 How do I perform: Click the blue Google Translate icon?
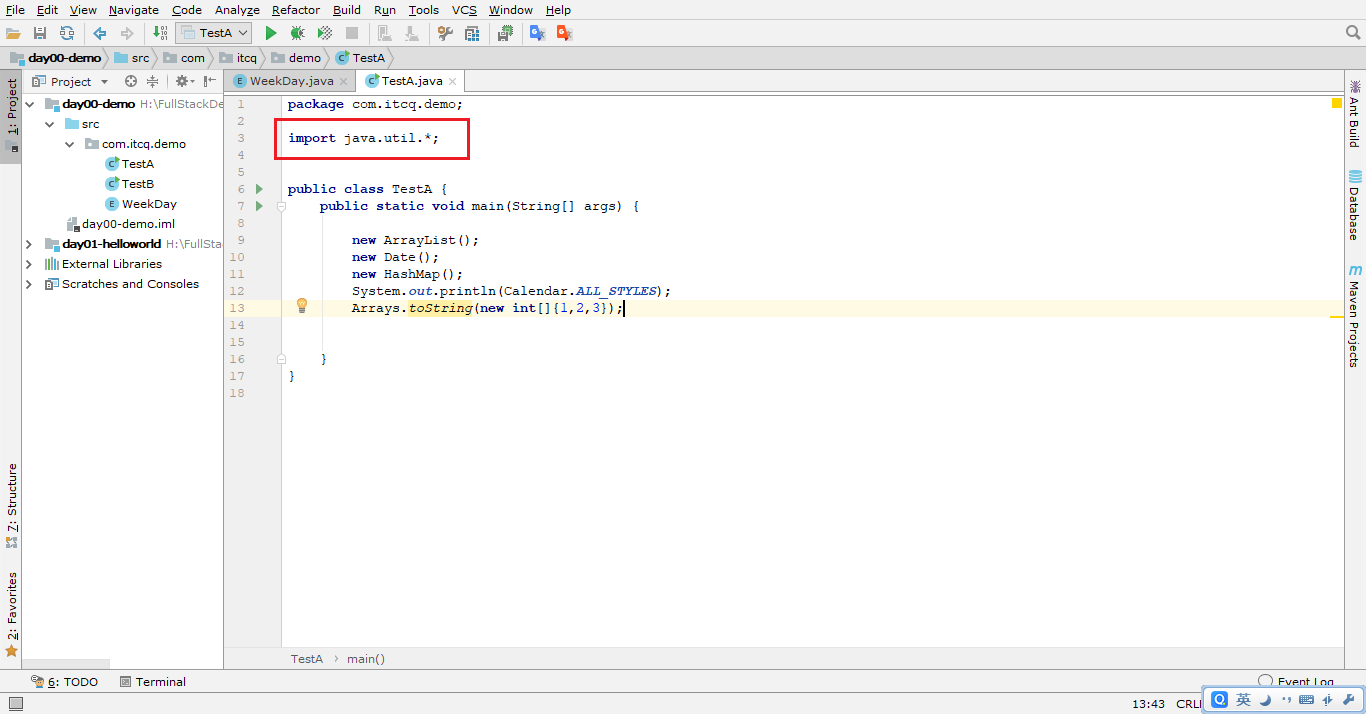(537, 33)
